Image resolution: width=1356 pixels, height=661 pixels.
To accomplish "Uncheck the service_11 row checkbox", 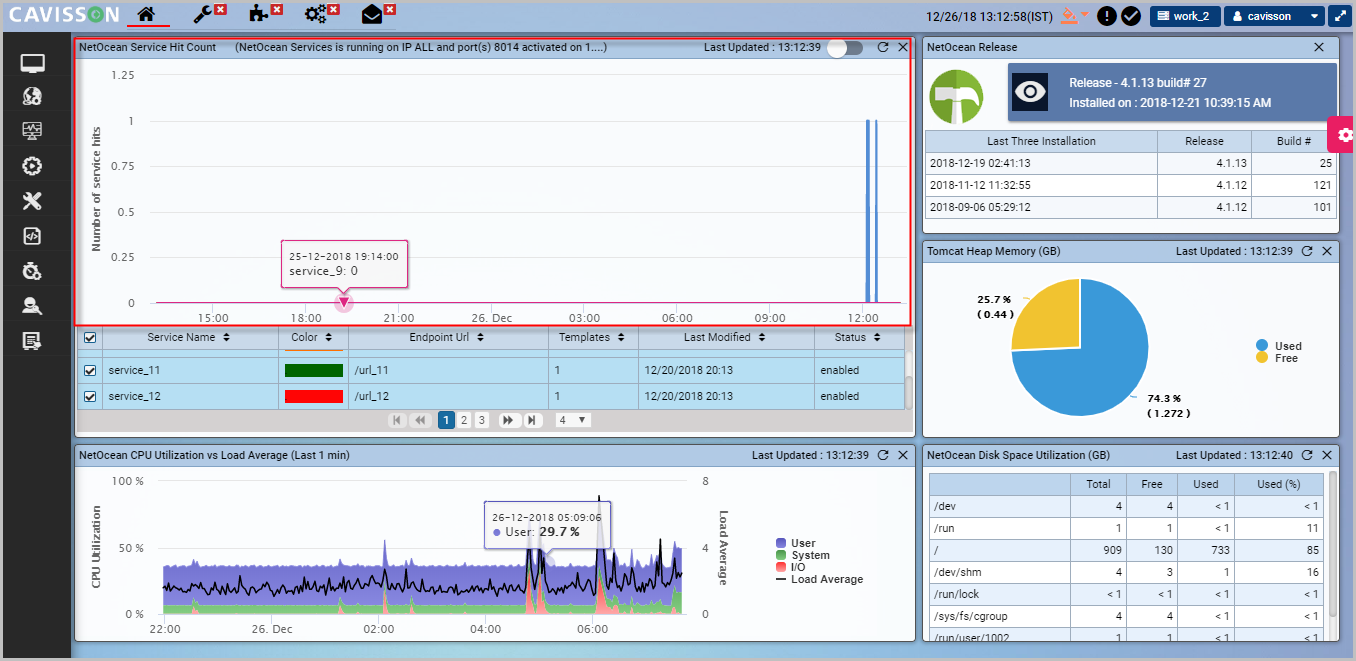I will coord(90,370).
